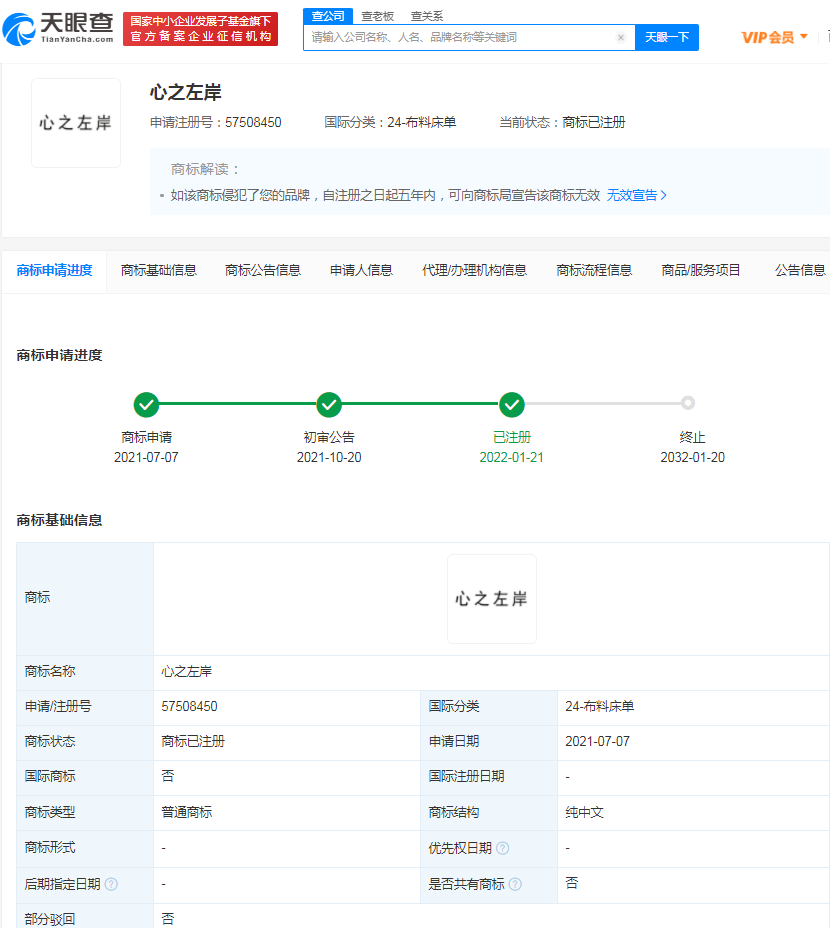
Task: Click the 心之左岸 page heading
Action: click(185, 92)
